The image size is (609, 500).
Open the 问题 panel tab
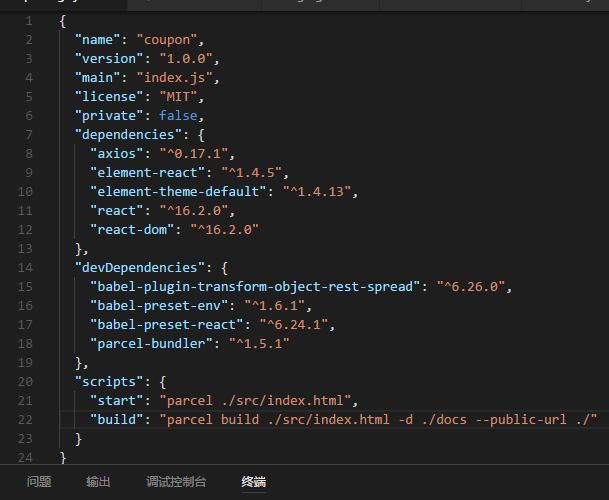pyautogui.click(x=39, y=482)
